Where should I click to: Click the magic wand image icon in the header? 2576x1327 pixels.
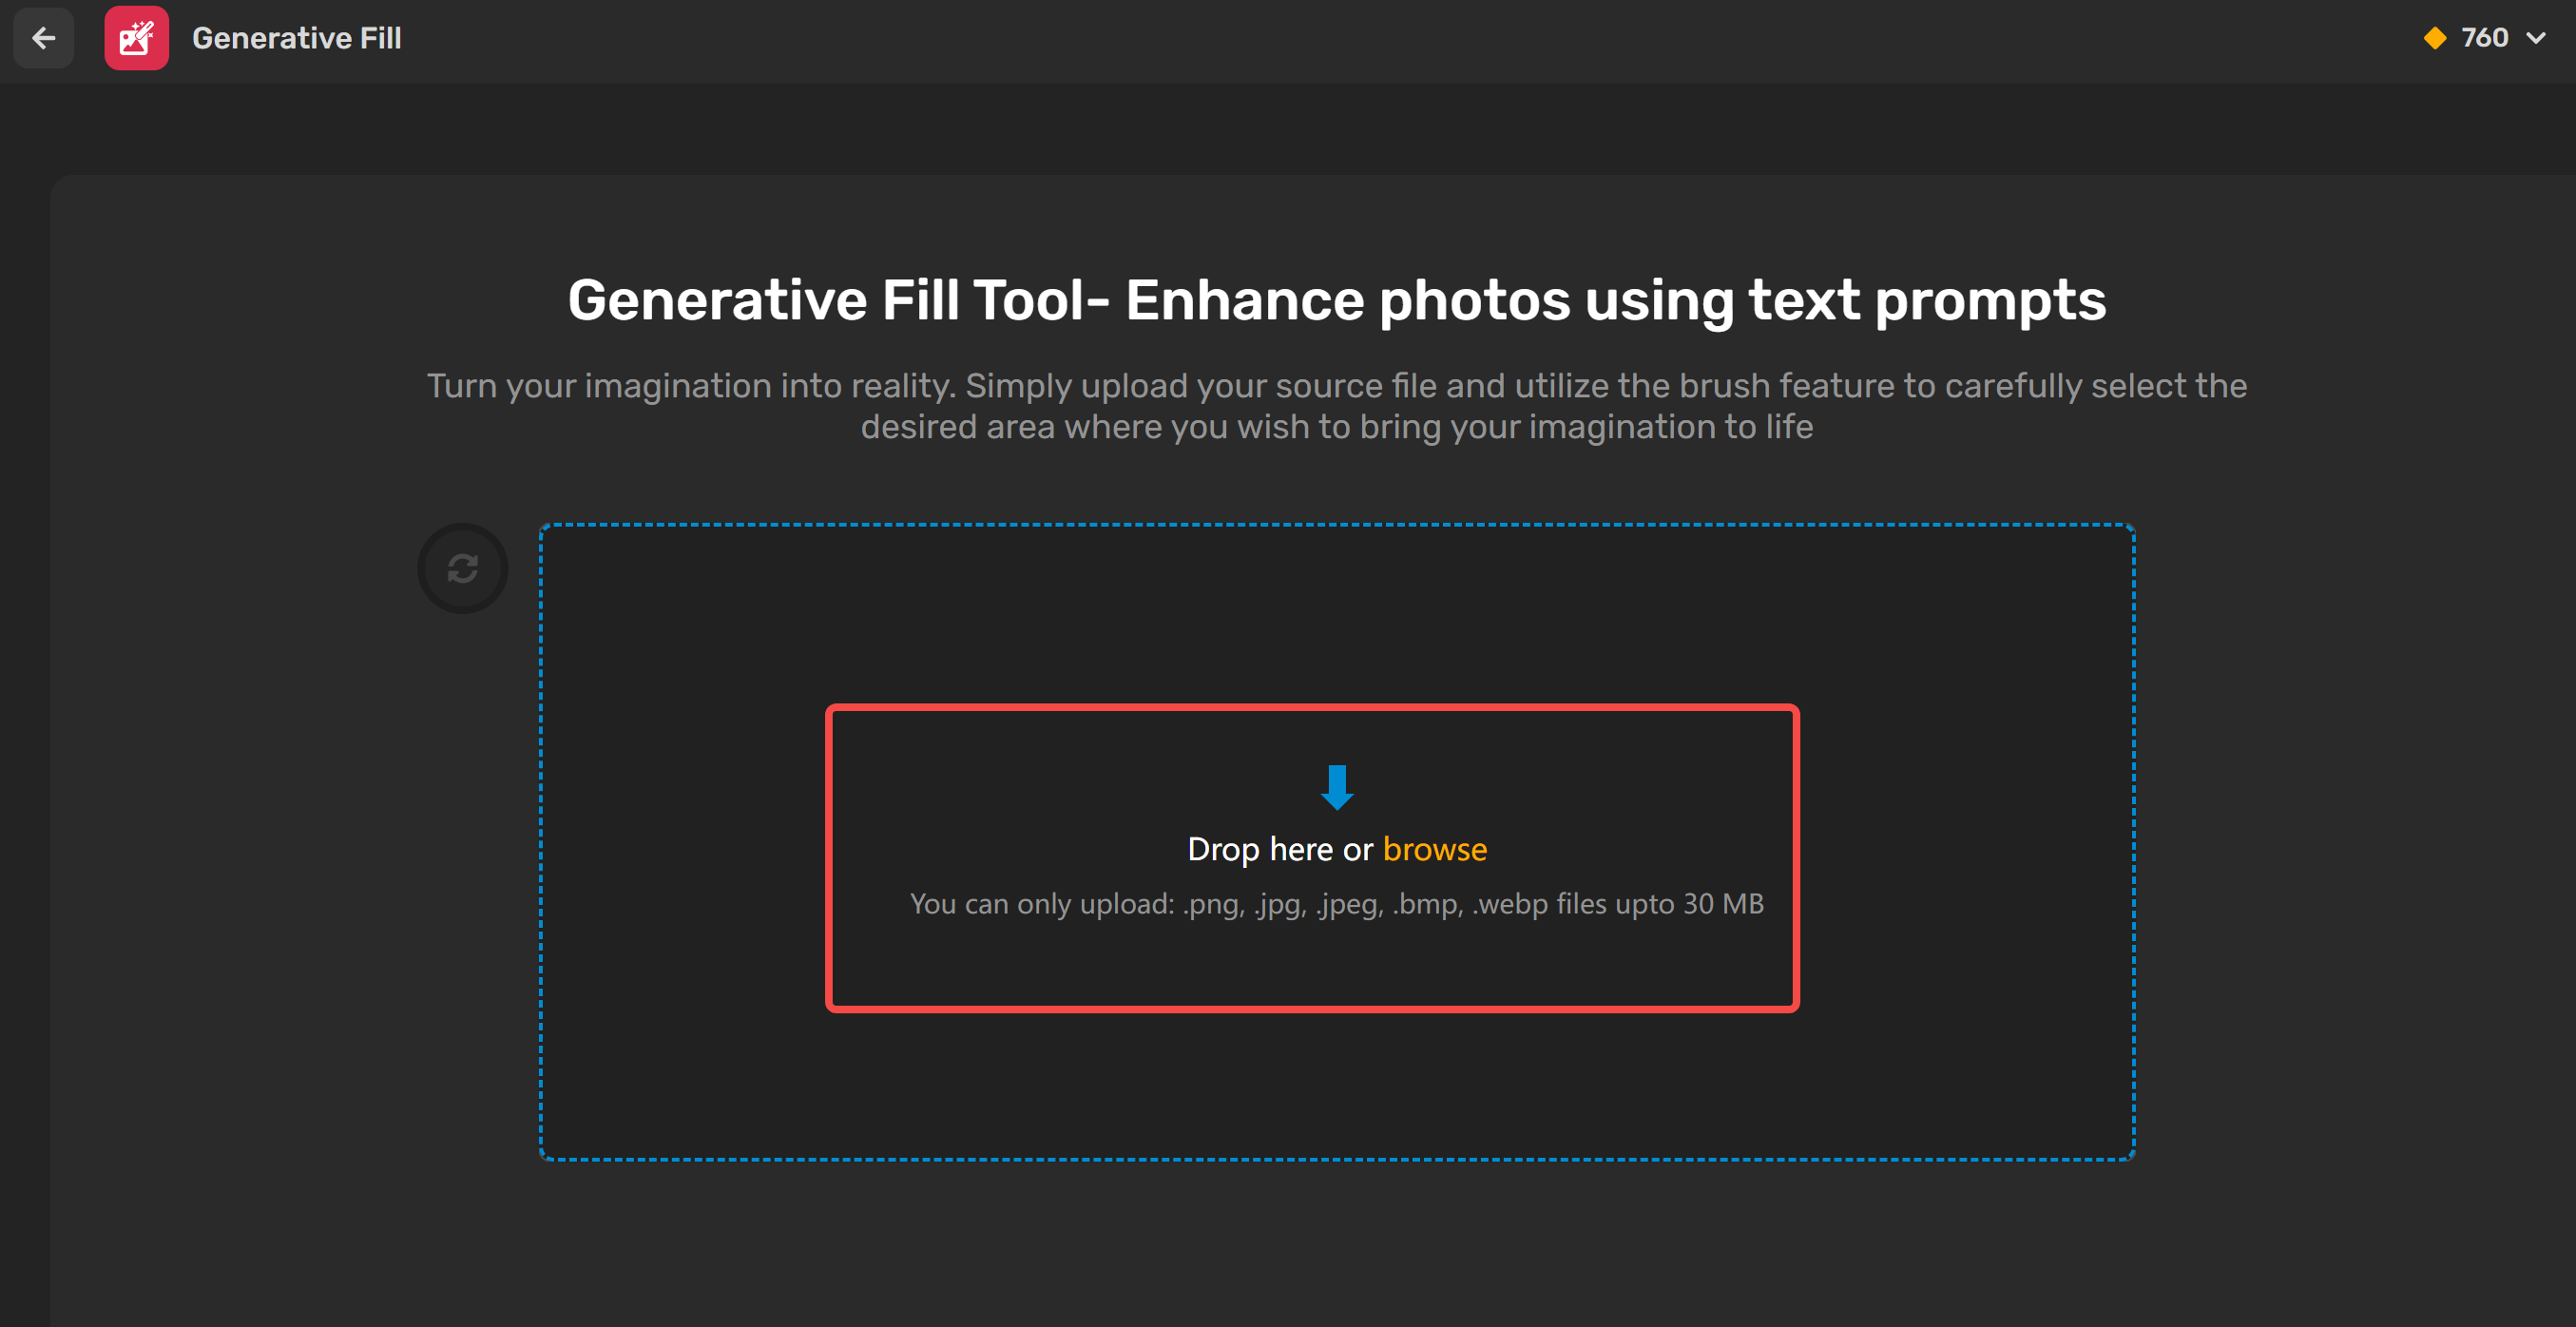coord(137,38)
